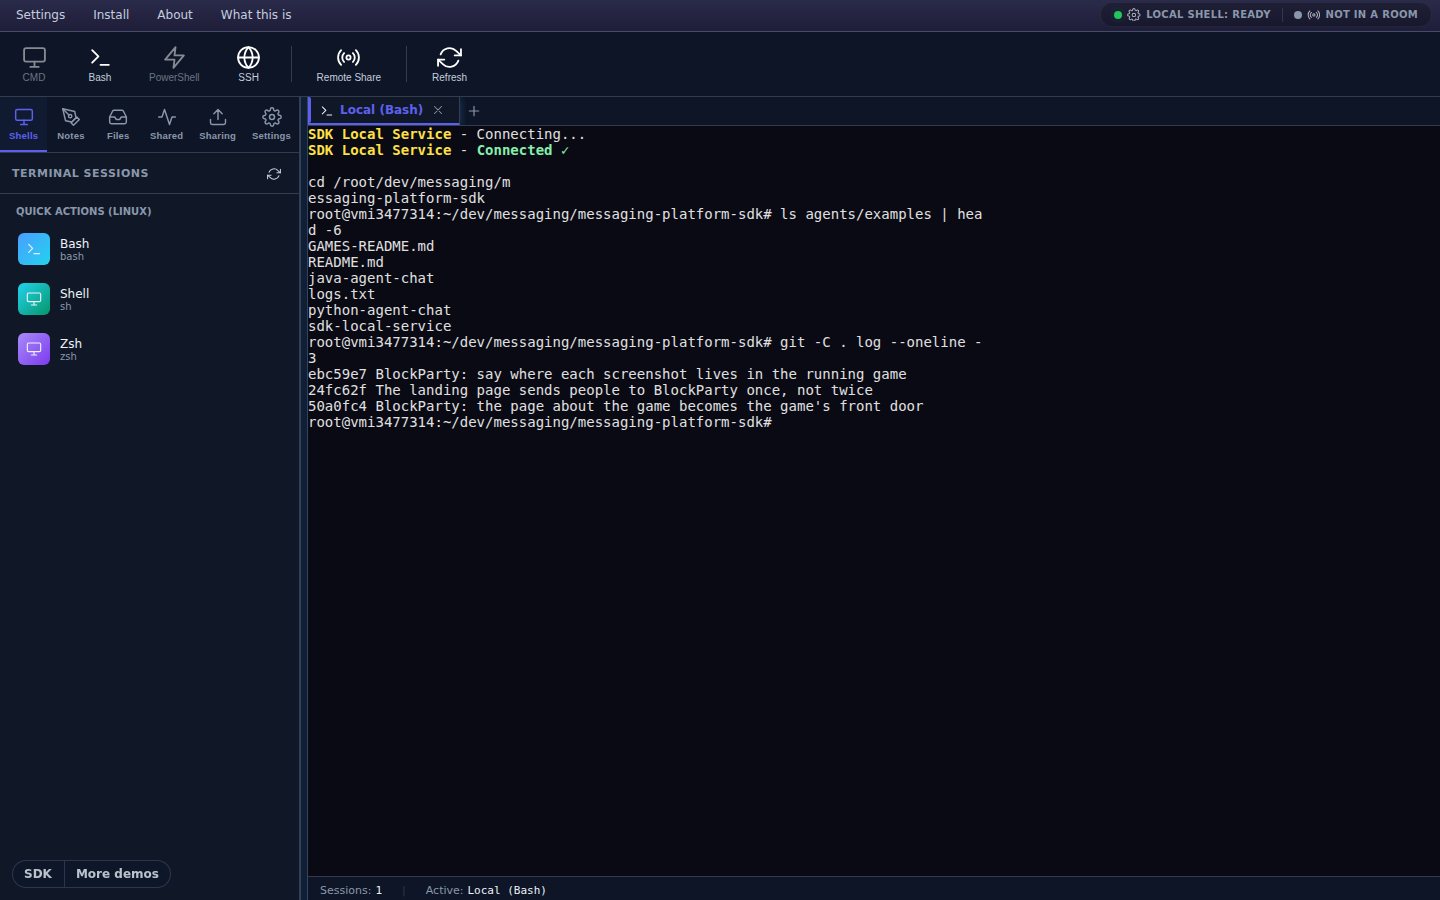The width and height of the screenshot is (1440, 900).
Task: Open the sidebar Settings panel
Action: click(271, 124)
